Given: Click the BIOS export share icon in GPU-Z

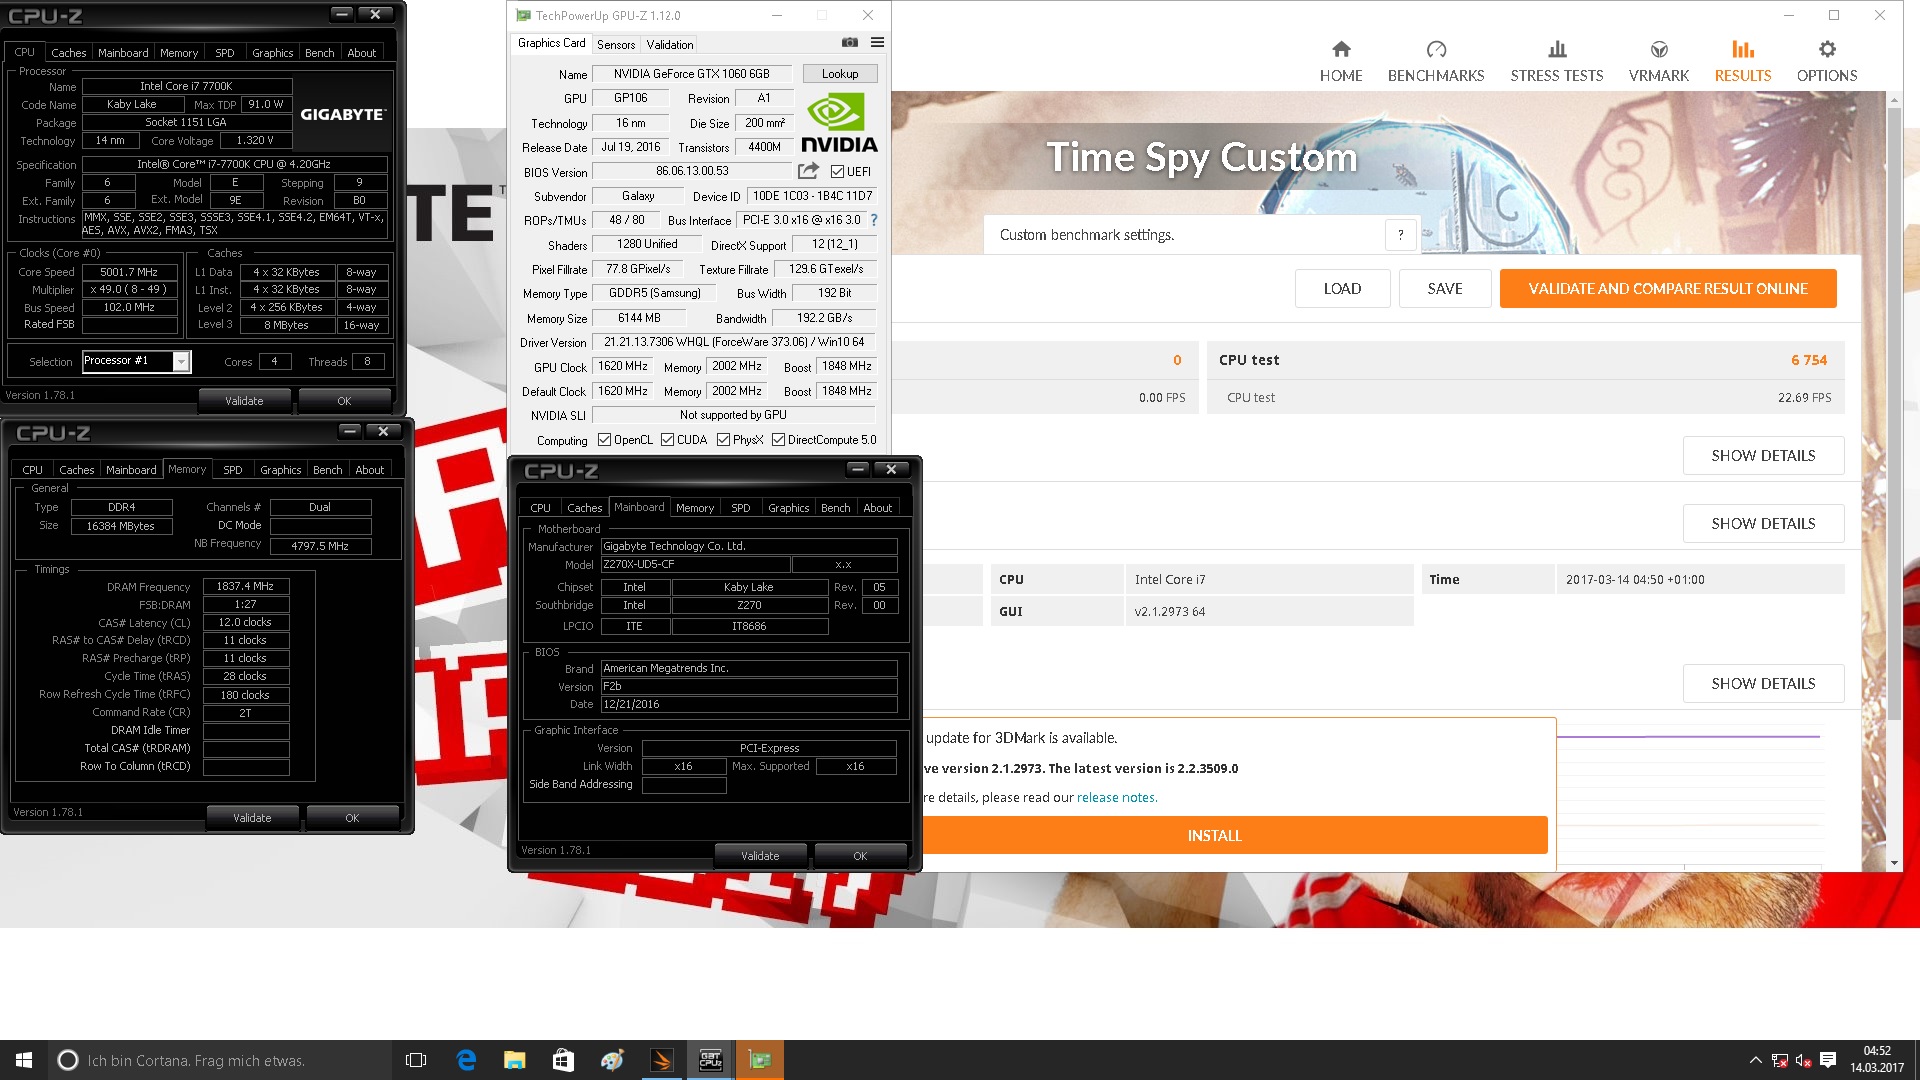Looking at the screenshot, I should click(808, 171).
